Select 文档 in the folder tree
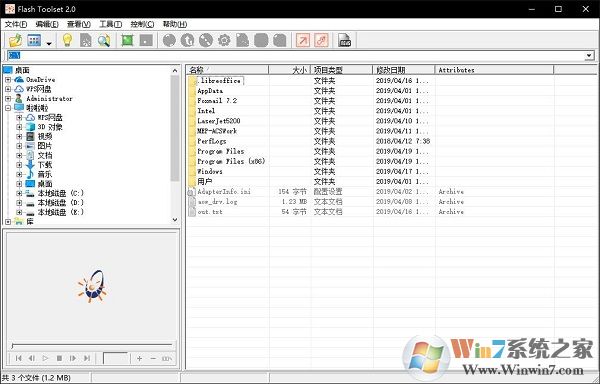This screenshot has width=600, height=384. coord(44,155)
